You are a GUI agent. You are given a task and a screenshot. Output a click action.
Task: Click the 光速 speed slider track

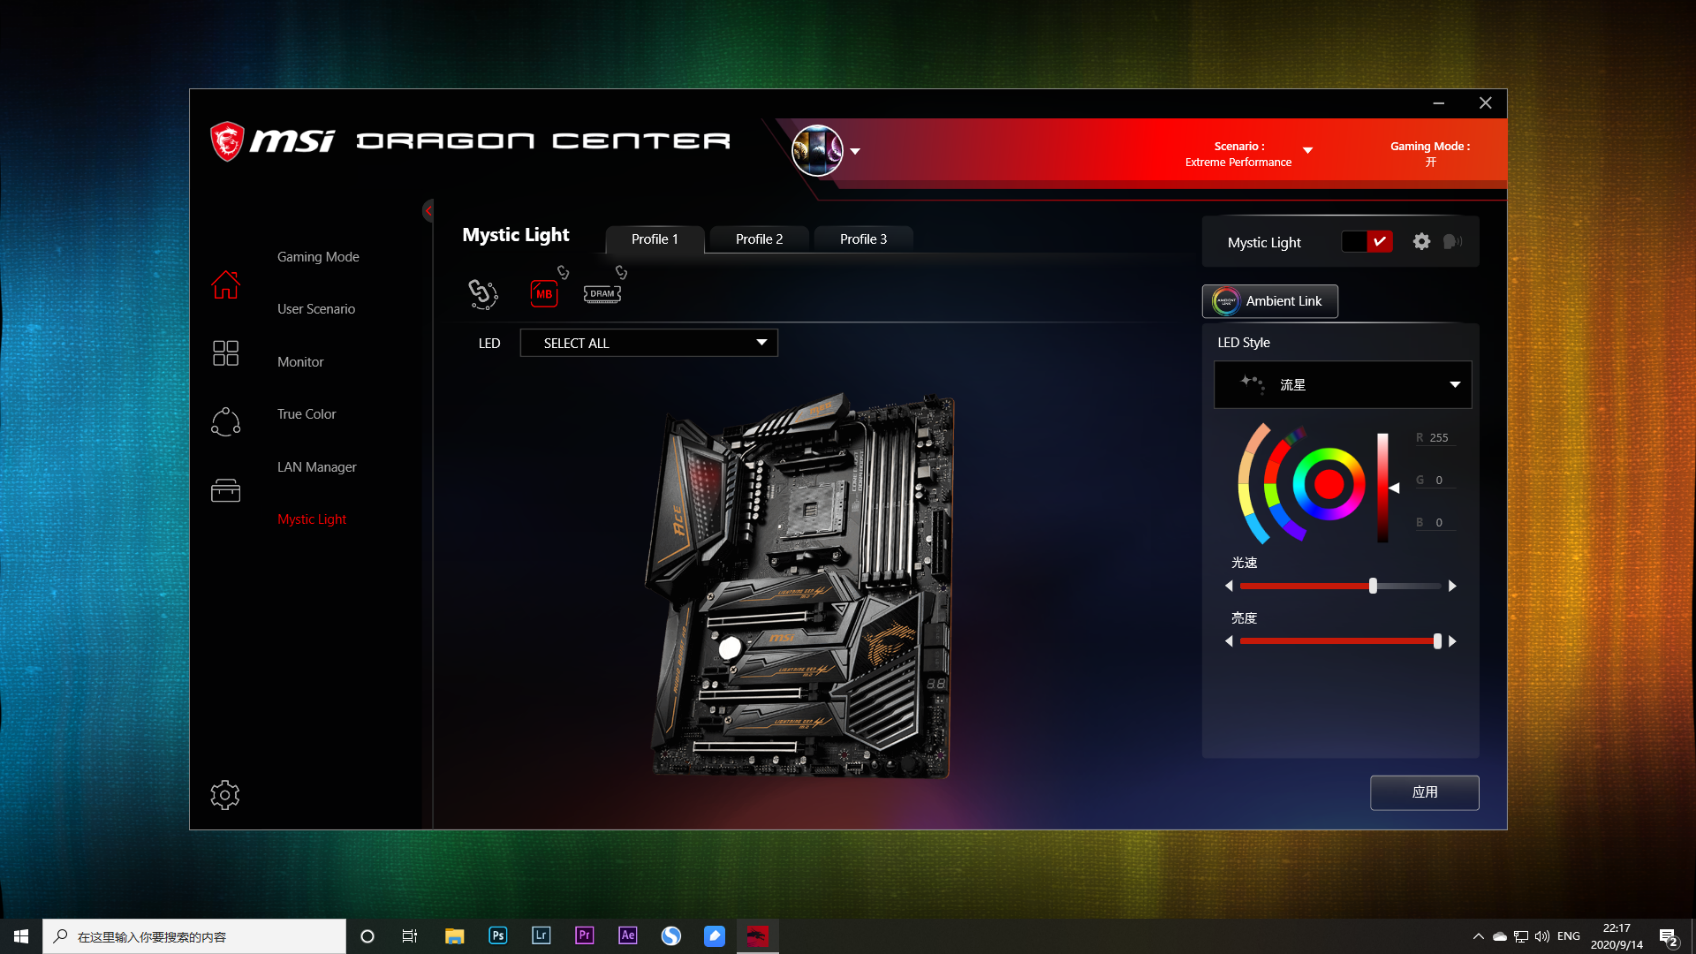pyautogui.click(x=1340, y=586)
